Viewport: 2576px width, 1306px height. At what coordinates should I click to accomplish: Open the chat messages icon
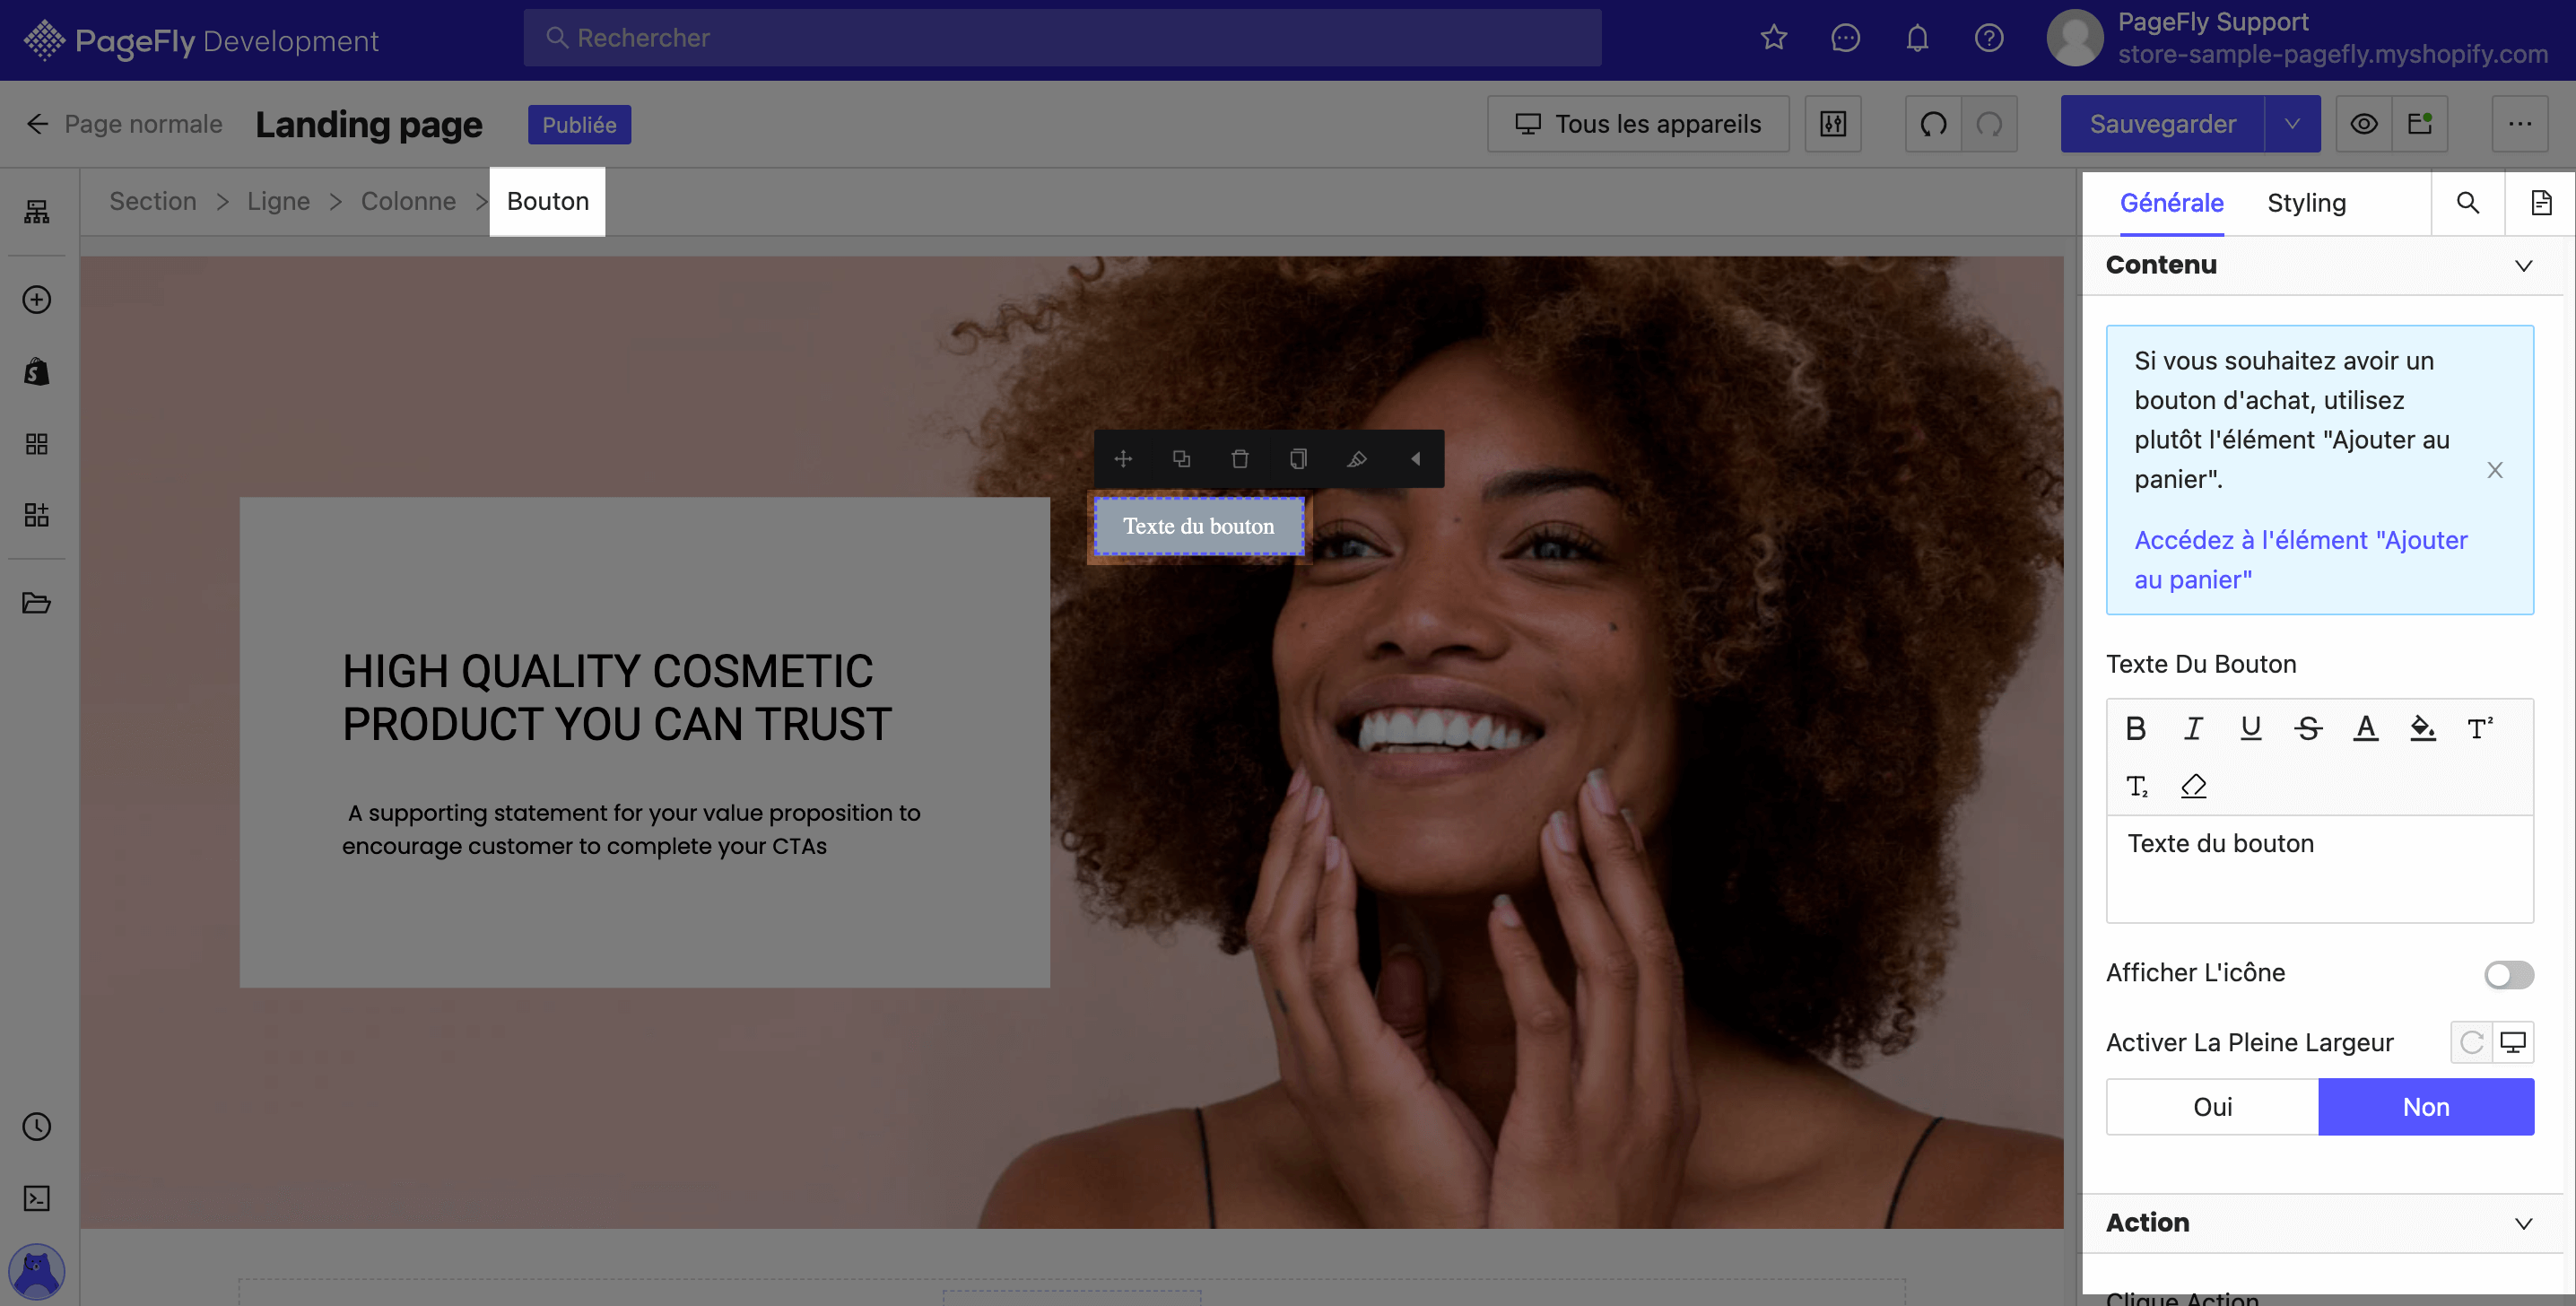(x=1845, y=38)
